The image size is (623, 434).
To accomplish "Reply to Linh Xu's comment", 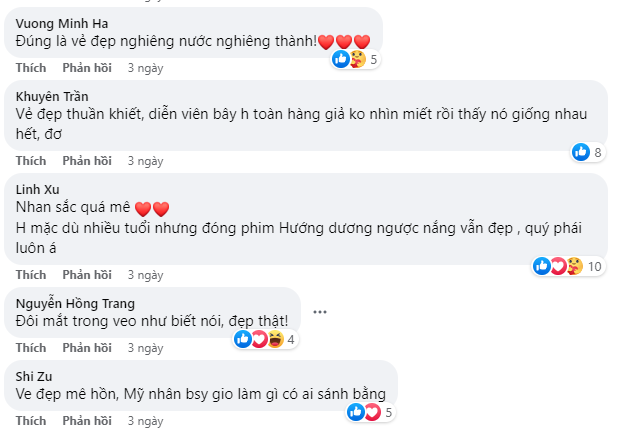I will point(85,274).
